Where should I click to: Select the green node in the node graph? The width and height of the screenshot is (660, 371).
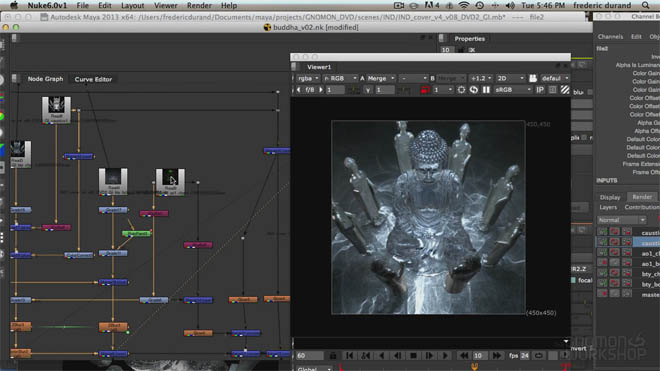tap(136, 233)
